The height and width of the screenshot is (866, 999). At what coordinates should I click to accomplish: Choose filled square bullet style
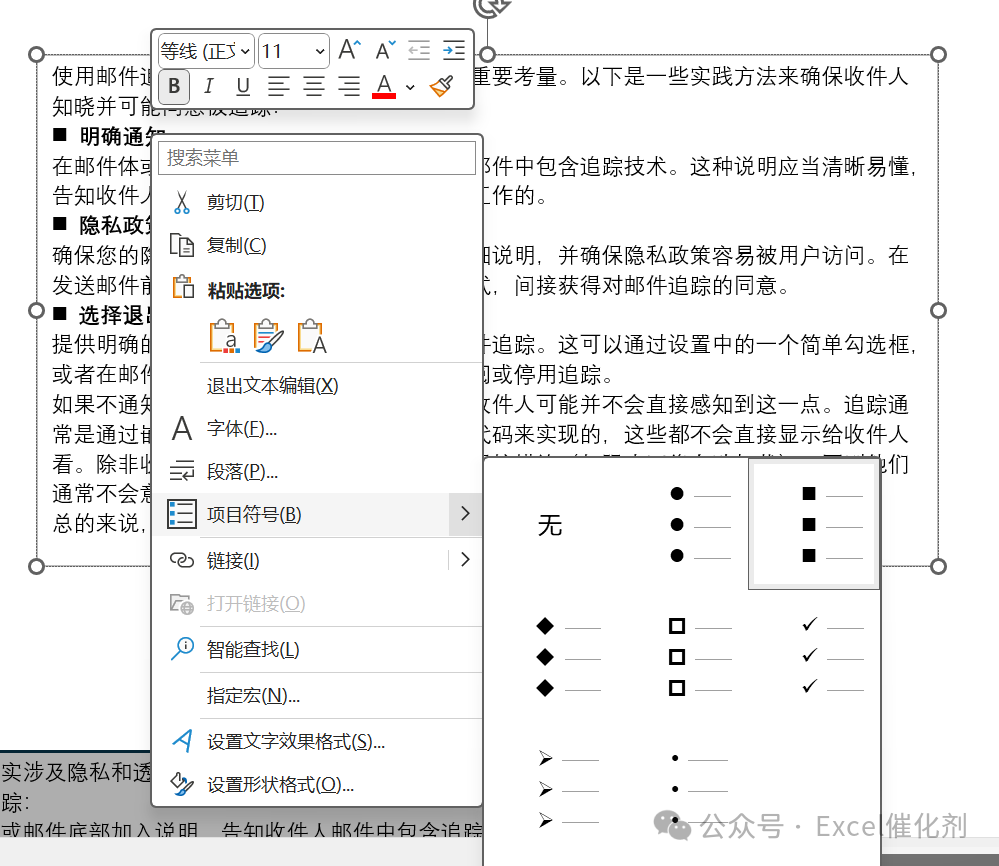click(814, 525)
